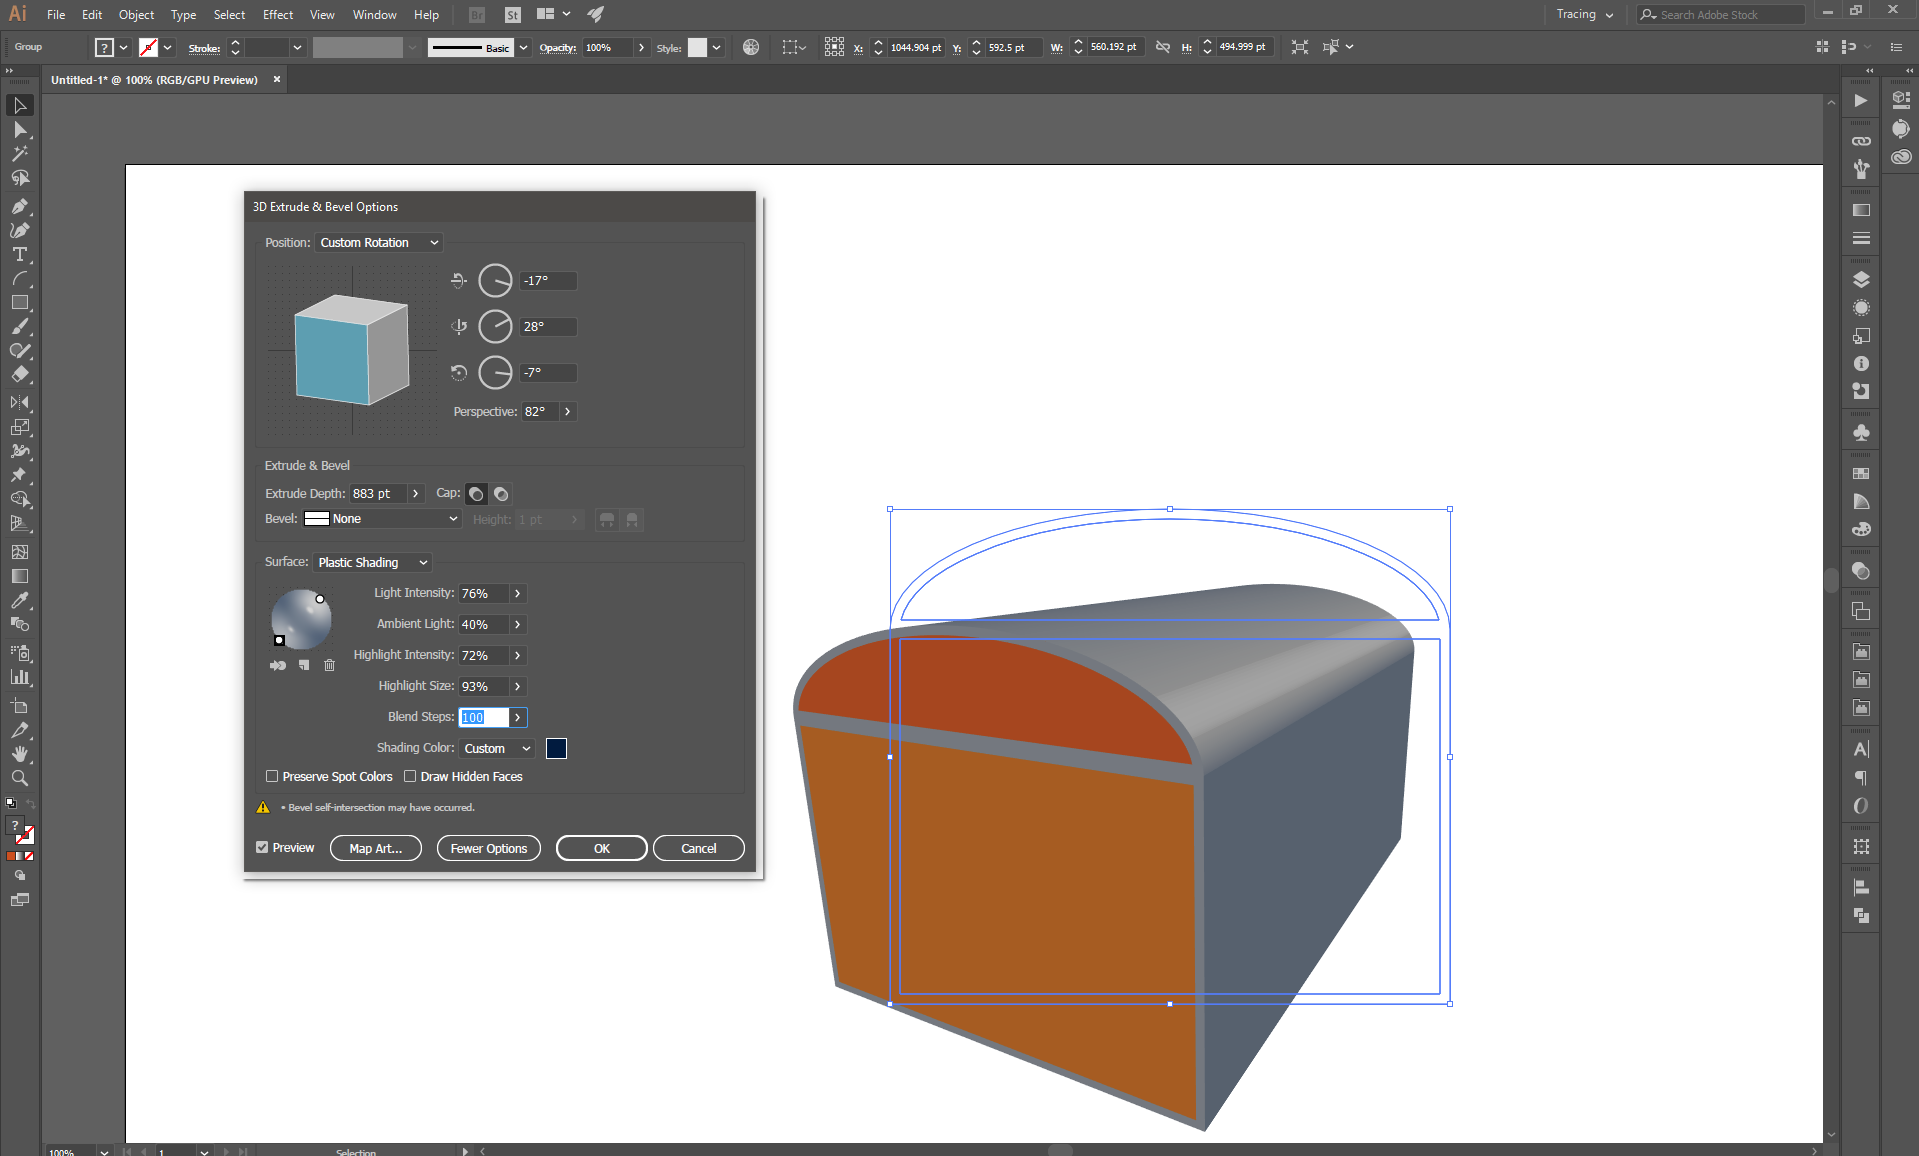Screen dimensions: 1919x1156
Task: Expand the Extrude Depth slider arrow
Action: tap(415, 494)
